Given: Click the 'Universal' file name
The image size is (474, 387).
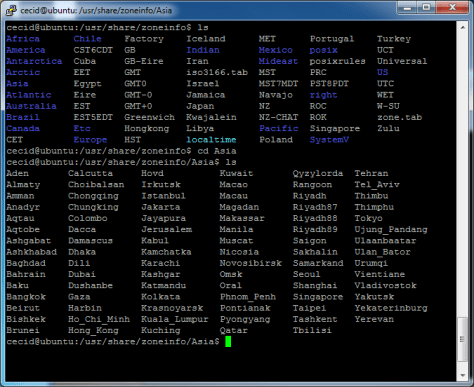Looking at the screenshot, I should (402, 61).
